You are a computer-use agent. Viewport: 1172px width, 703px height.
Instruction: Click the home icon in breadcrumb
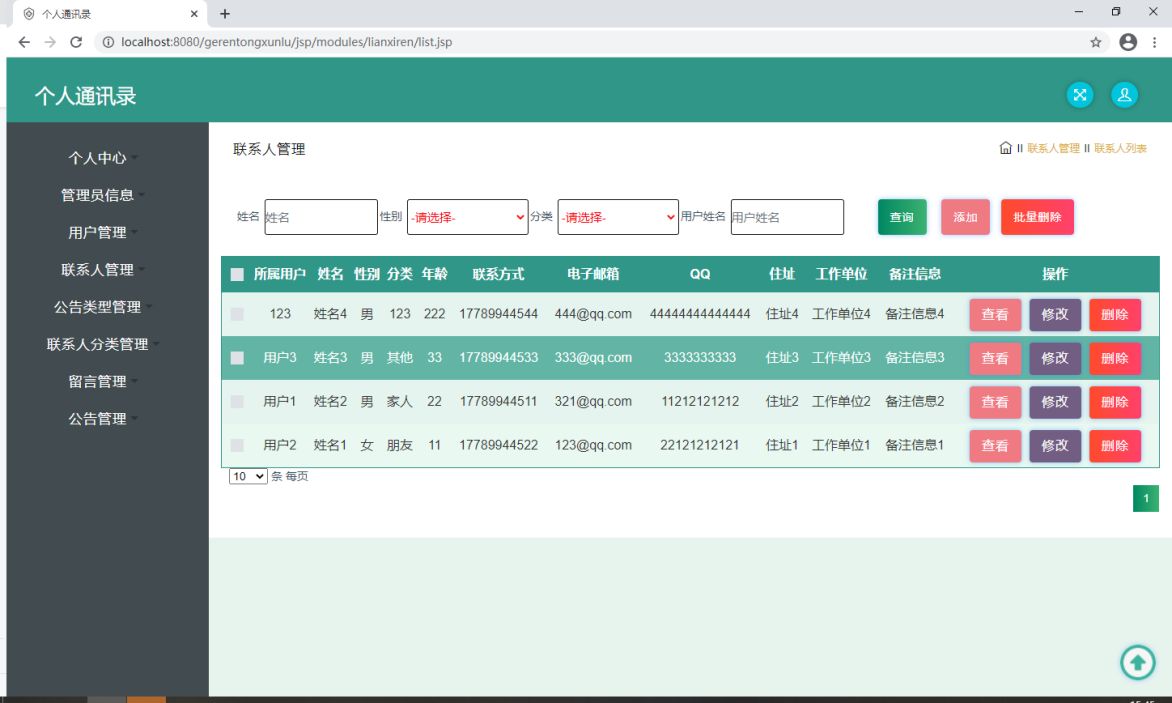coord(1006,148)
